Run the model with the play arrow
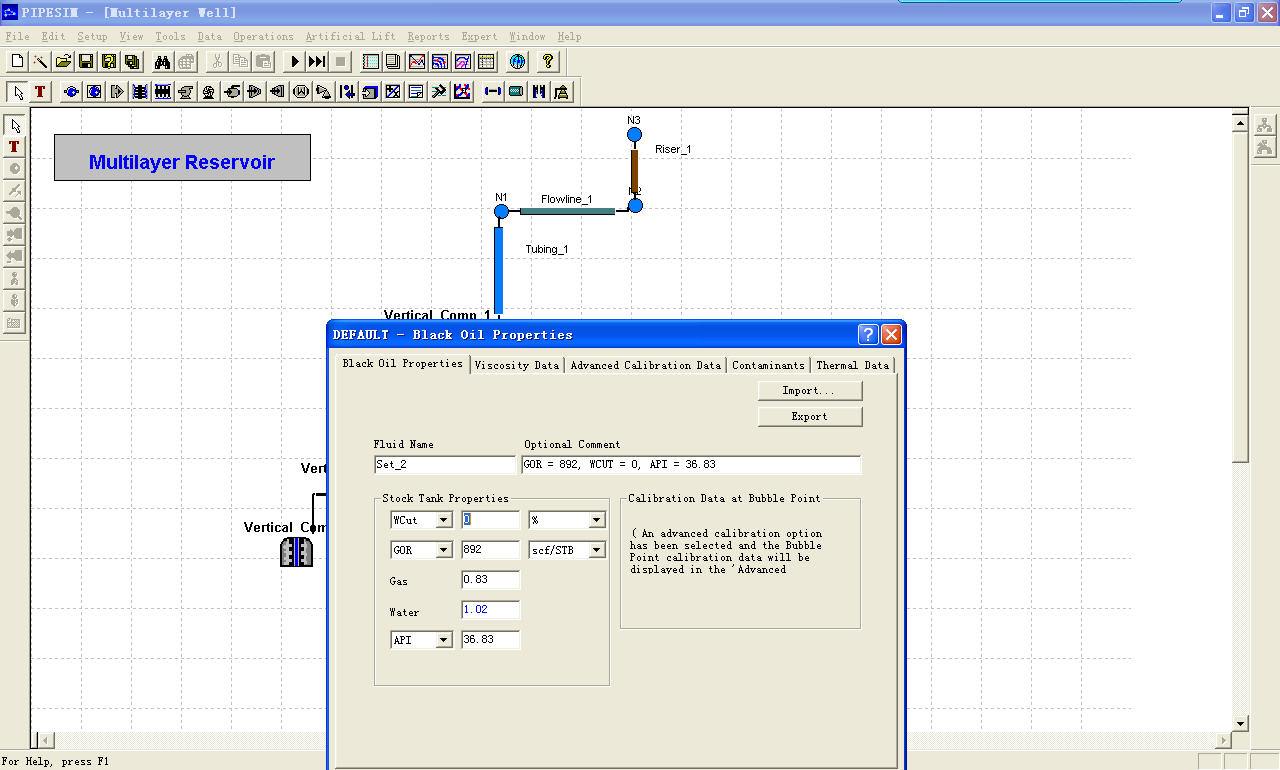This screenshot has width=1280, height=770. coord(295,61)
